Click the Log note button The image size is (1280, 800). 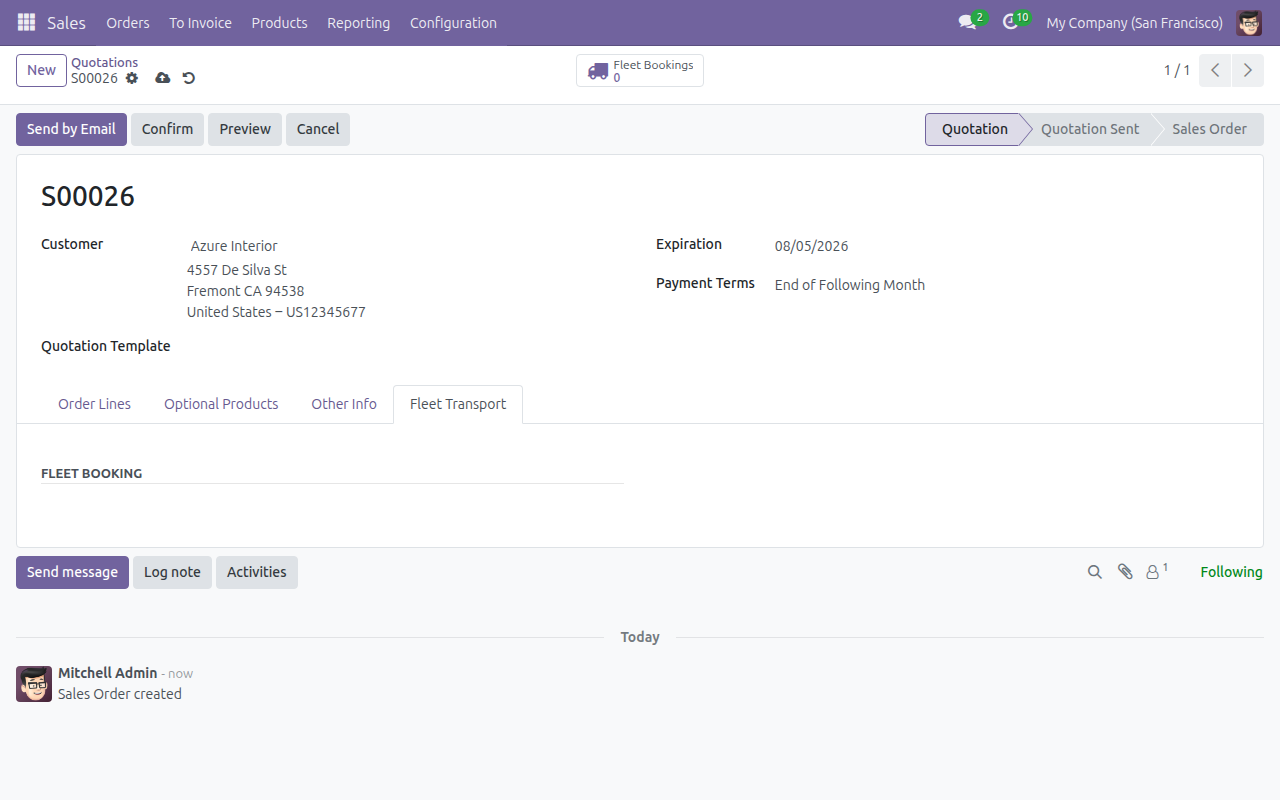[172, 572]
